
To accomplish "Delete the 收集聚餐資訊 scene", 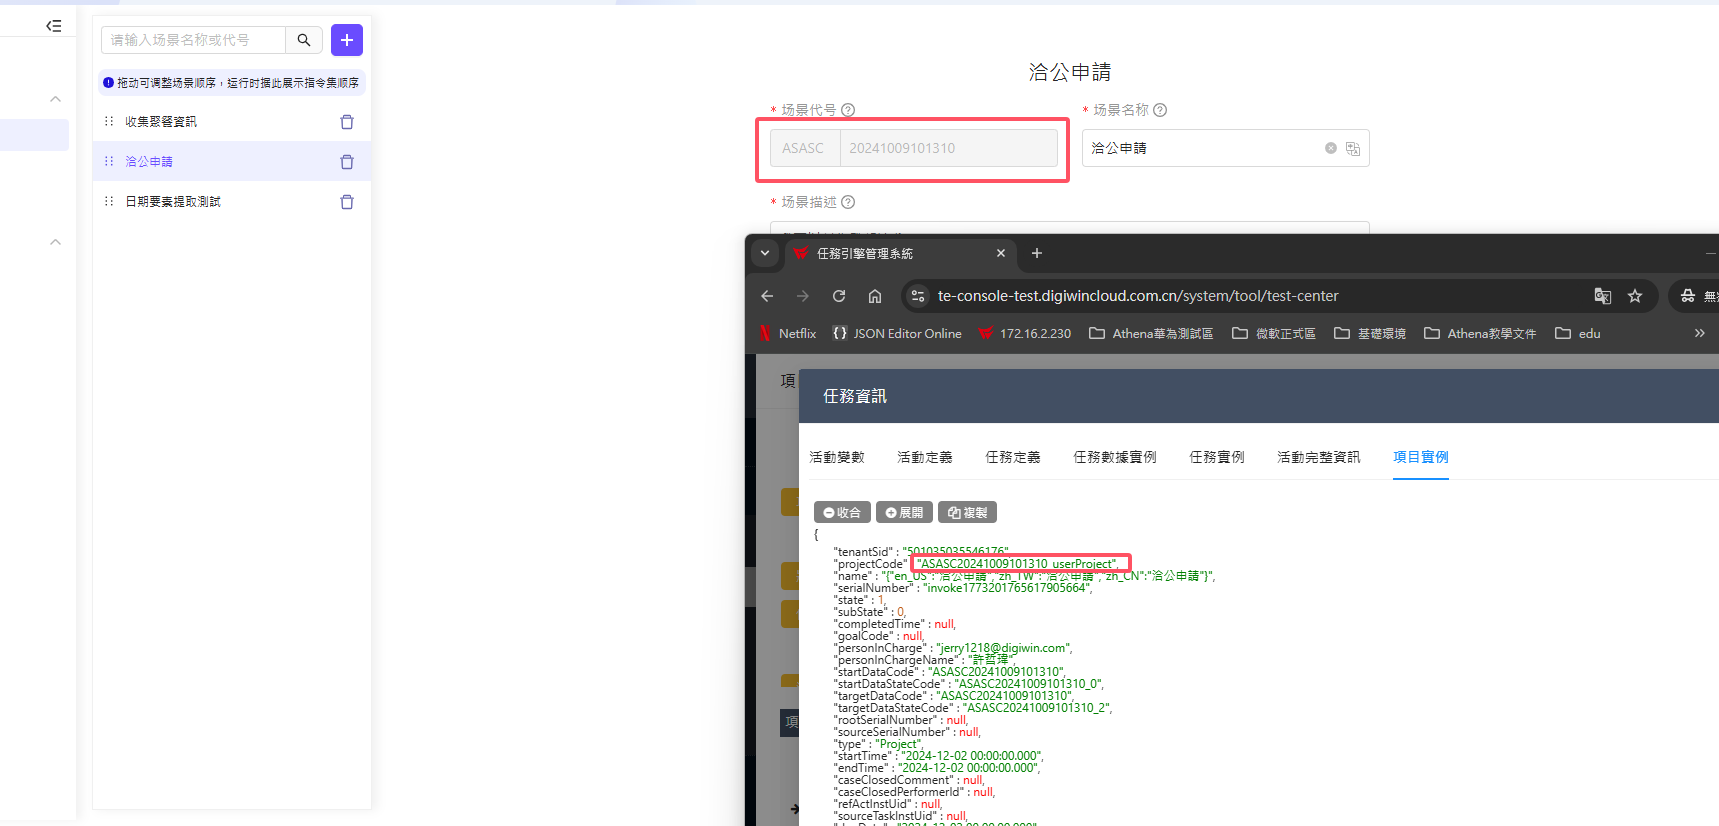I will pyautogui.click(x=347, y=122).
